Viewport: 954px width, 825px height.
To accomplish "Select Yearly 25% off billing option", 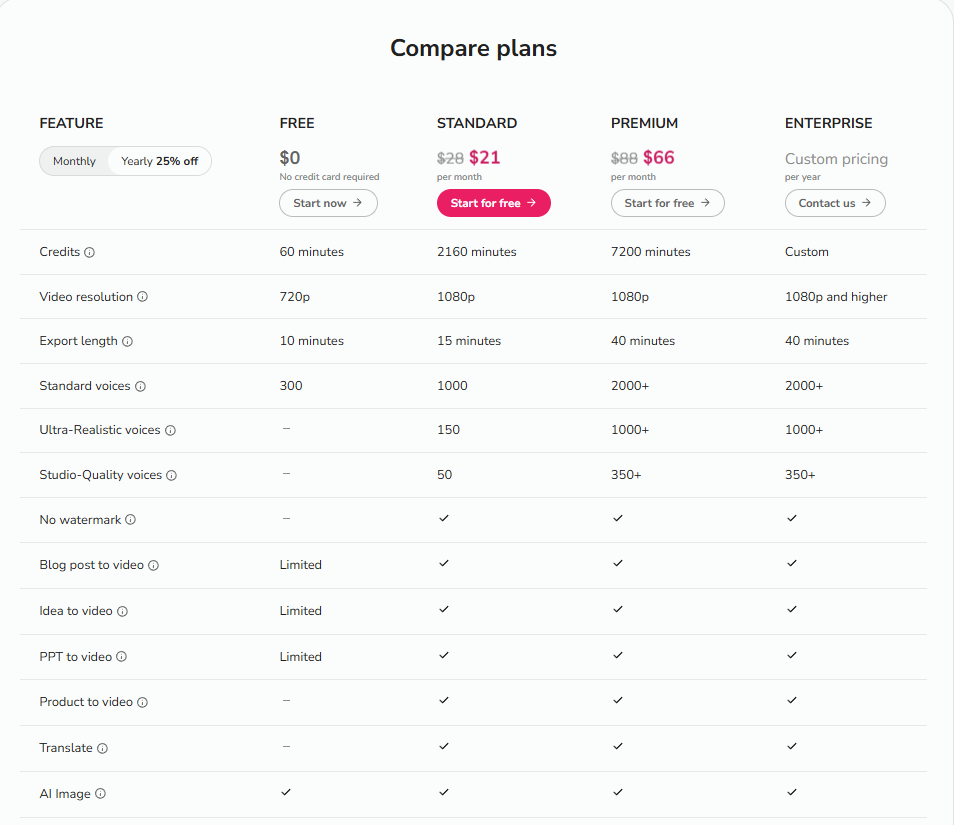I will [x=159, y=161].
